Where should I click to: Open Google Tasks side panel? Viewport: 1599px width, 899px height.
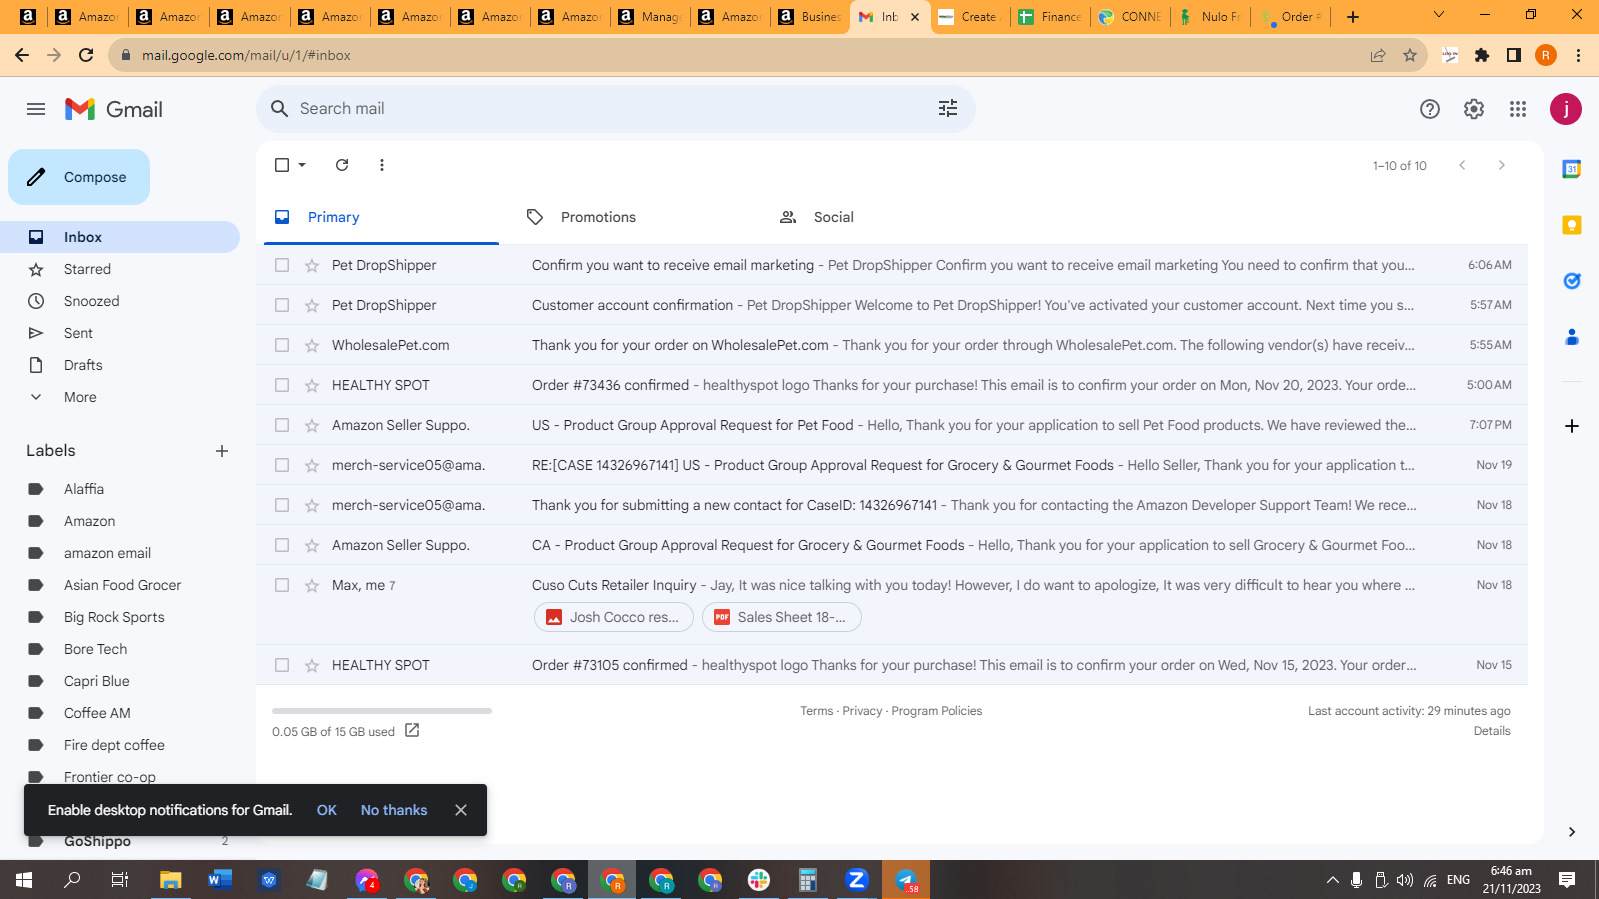1572,281
